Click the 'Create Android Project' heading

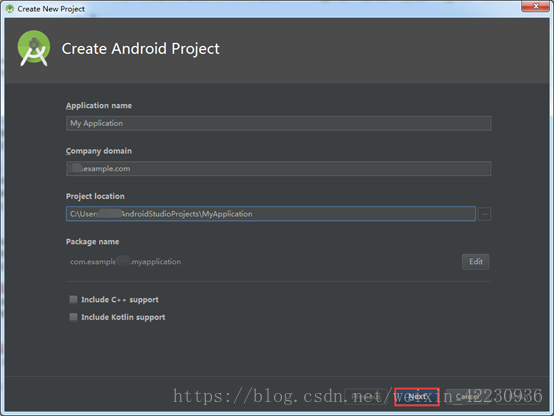[141, 49]
